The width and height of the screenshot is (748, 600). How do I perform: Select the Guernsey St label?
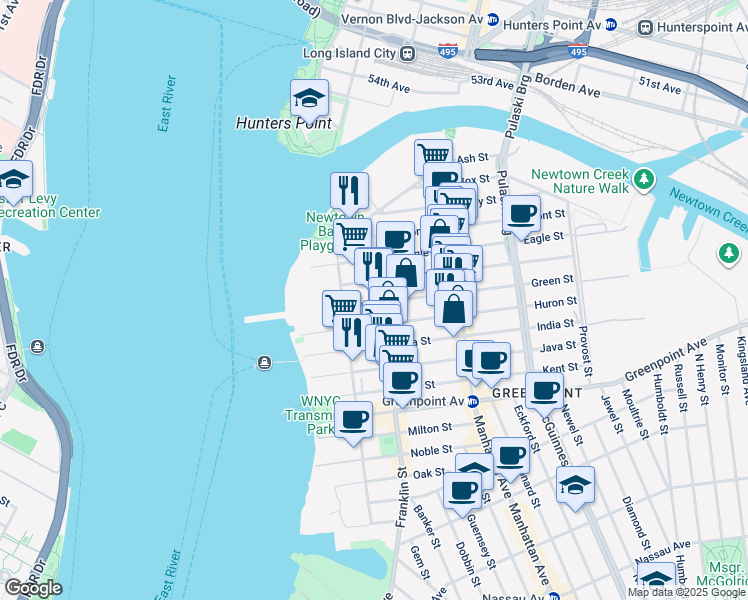pyautogui.click(x=482, y=542)
